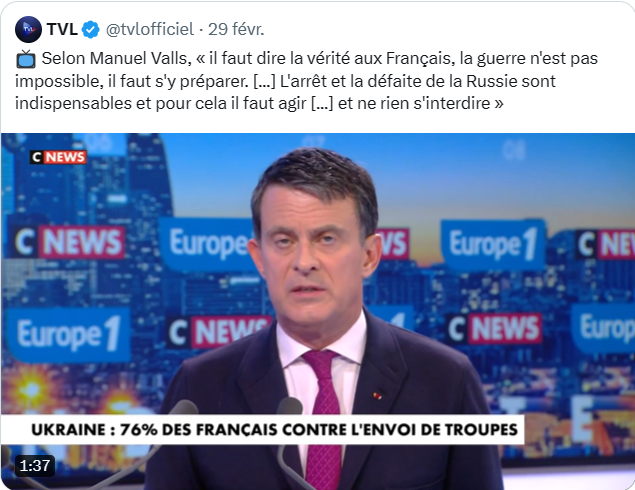The height and width of the screenshot is (490, 635).
Task: Play the Manuel Valls video
Action: [318, 311]
